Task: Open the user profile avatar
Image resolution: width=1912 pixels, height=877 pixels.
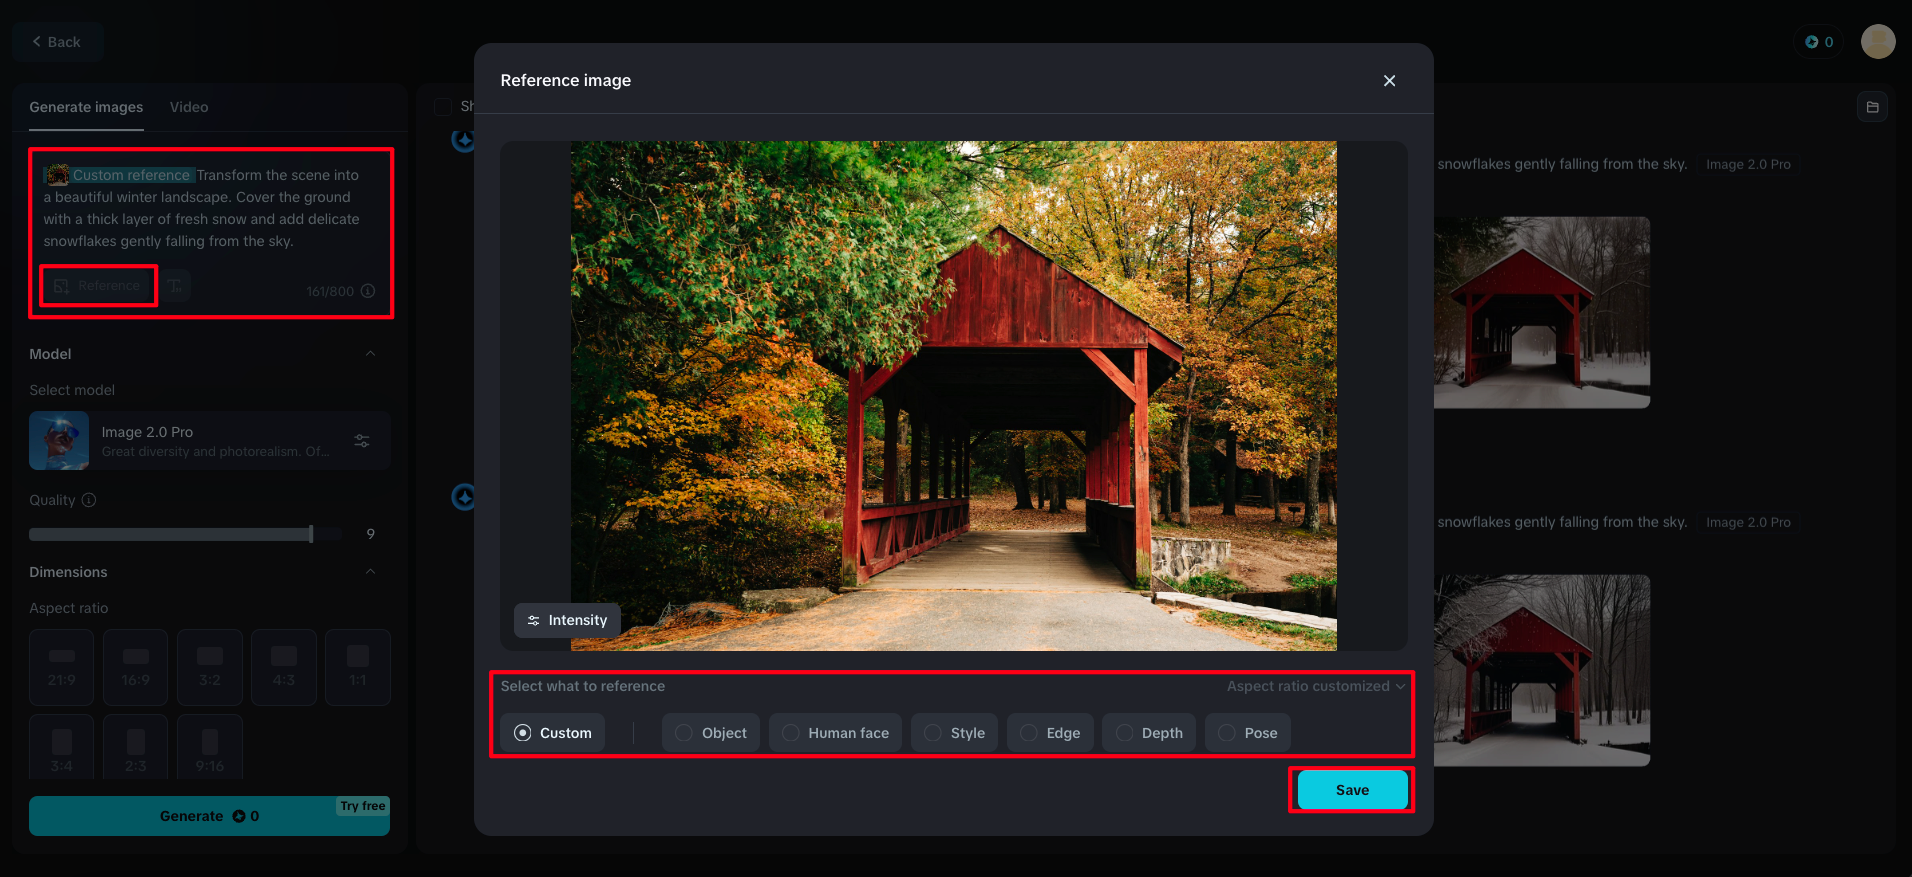Action: point(1878,42)
